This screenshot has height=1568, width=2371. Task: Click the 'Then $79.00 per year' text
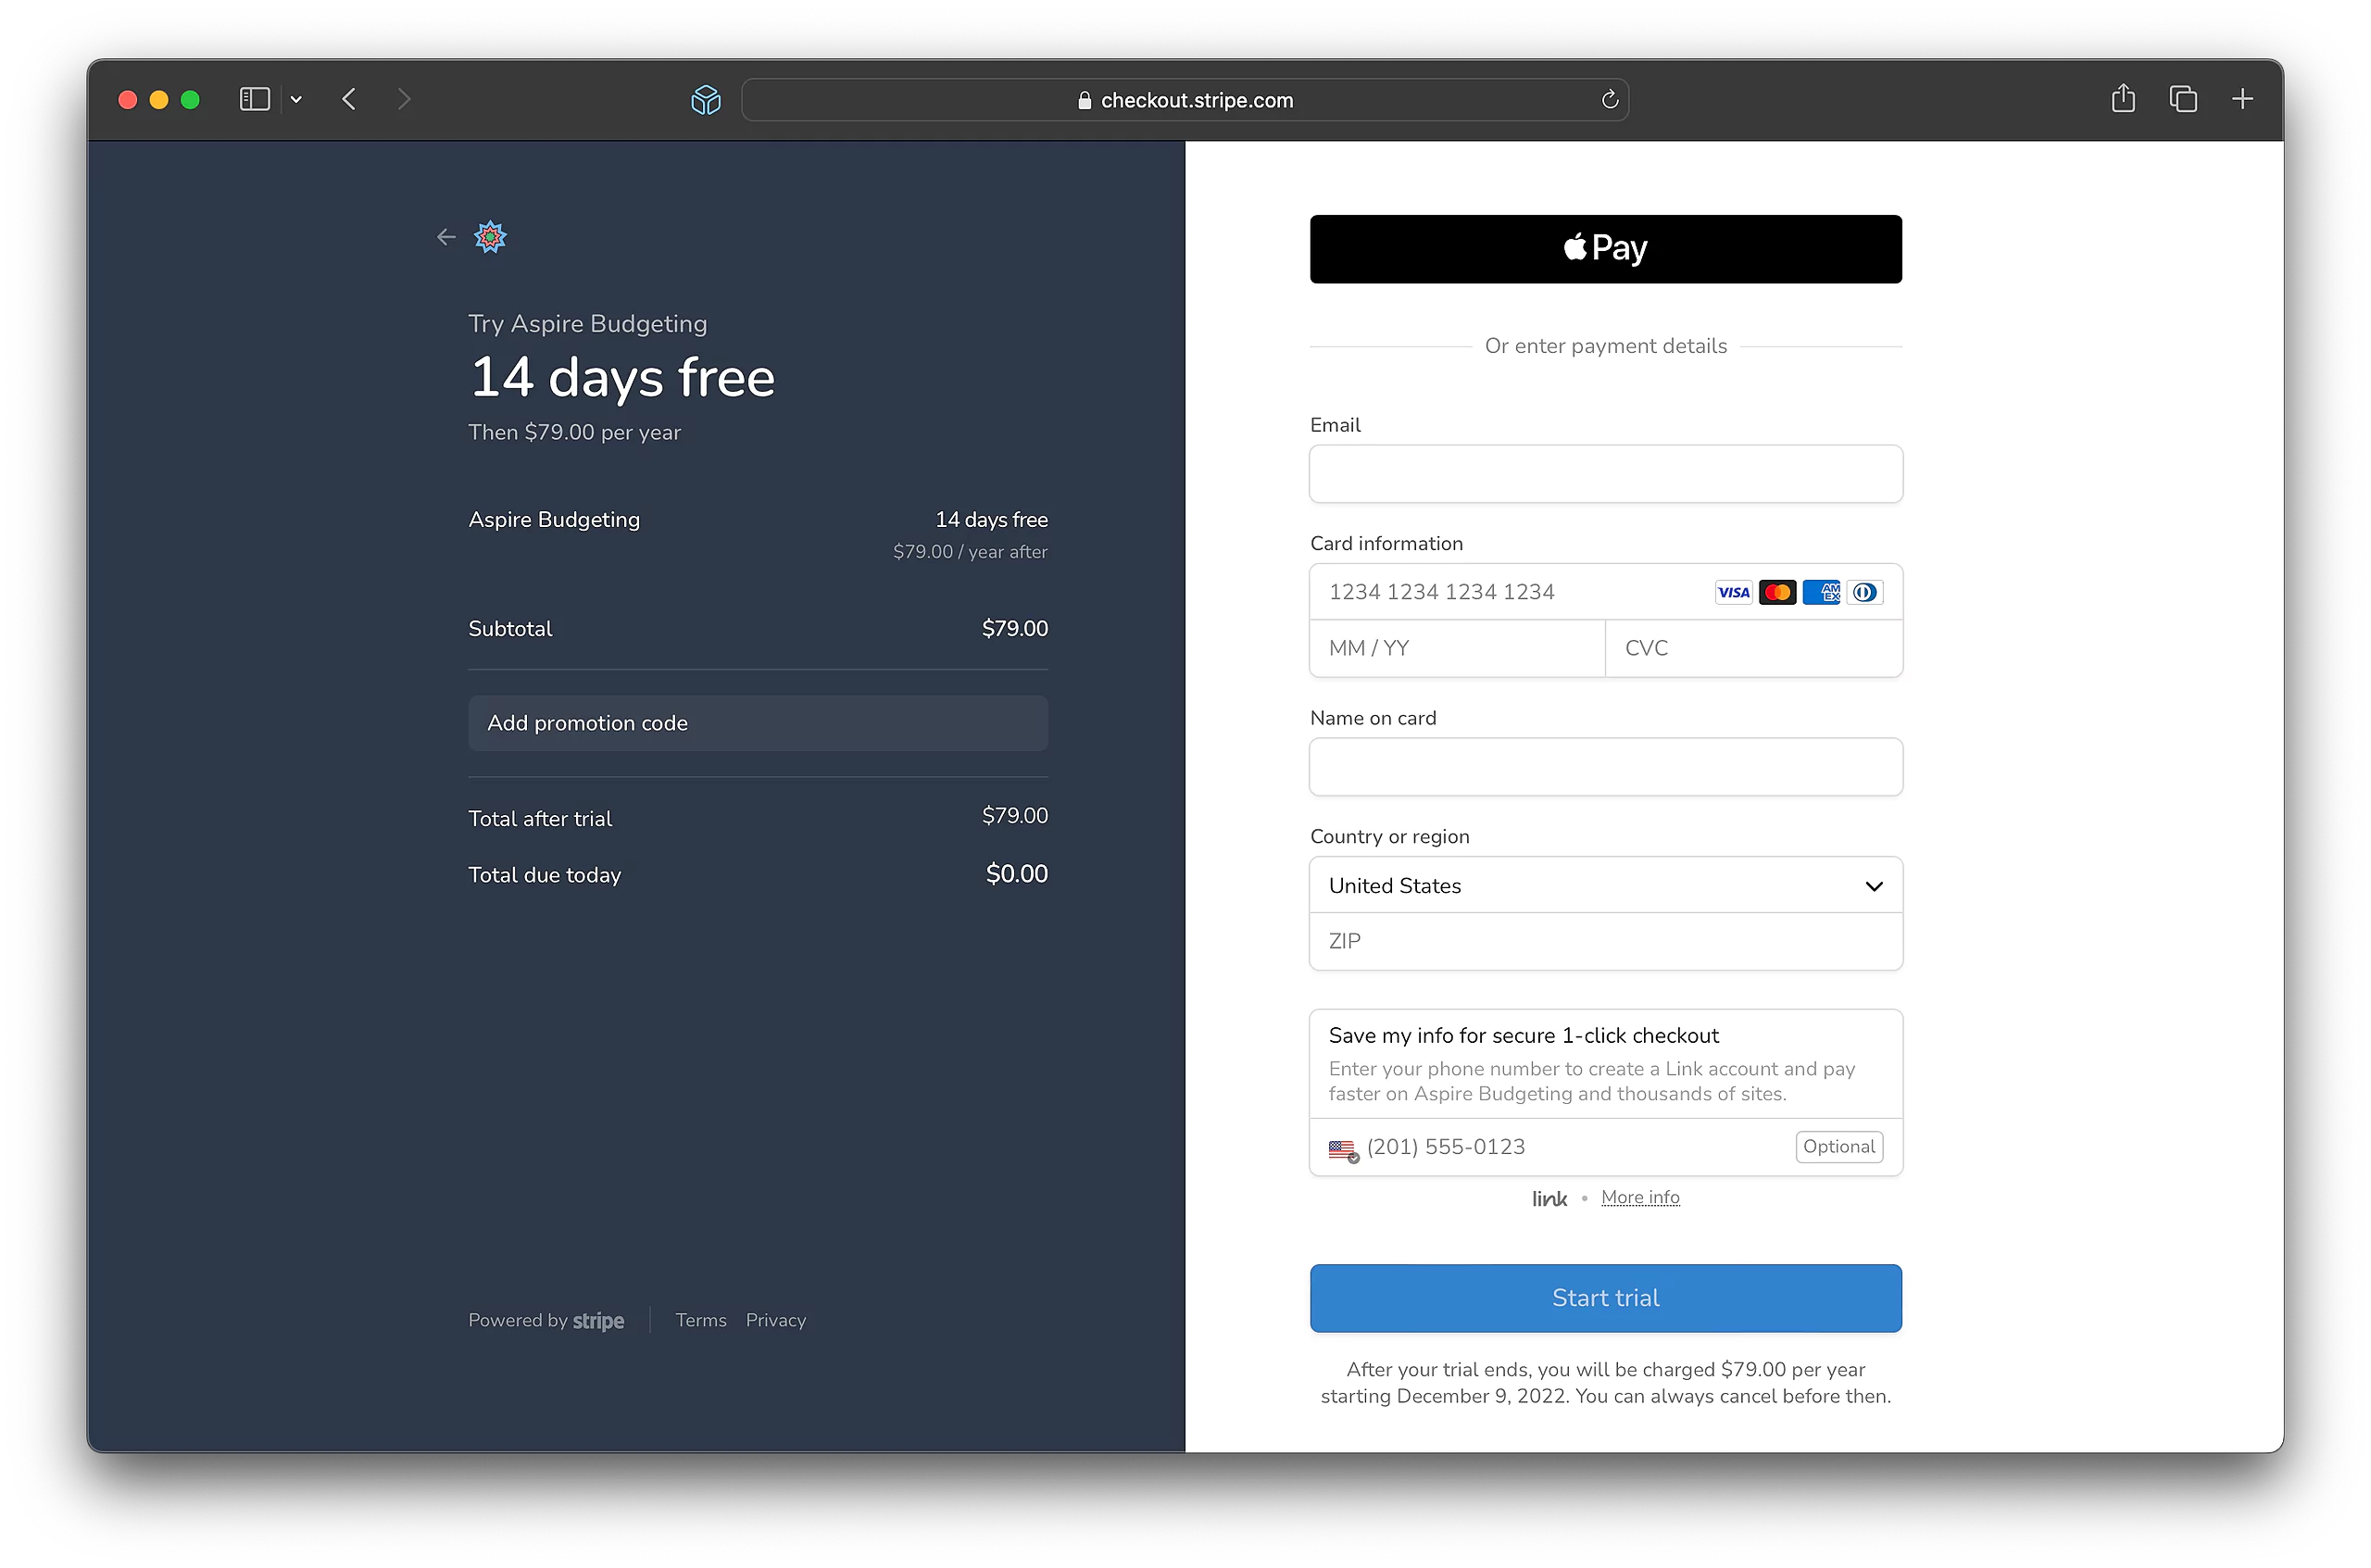(x=574, y=433)
